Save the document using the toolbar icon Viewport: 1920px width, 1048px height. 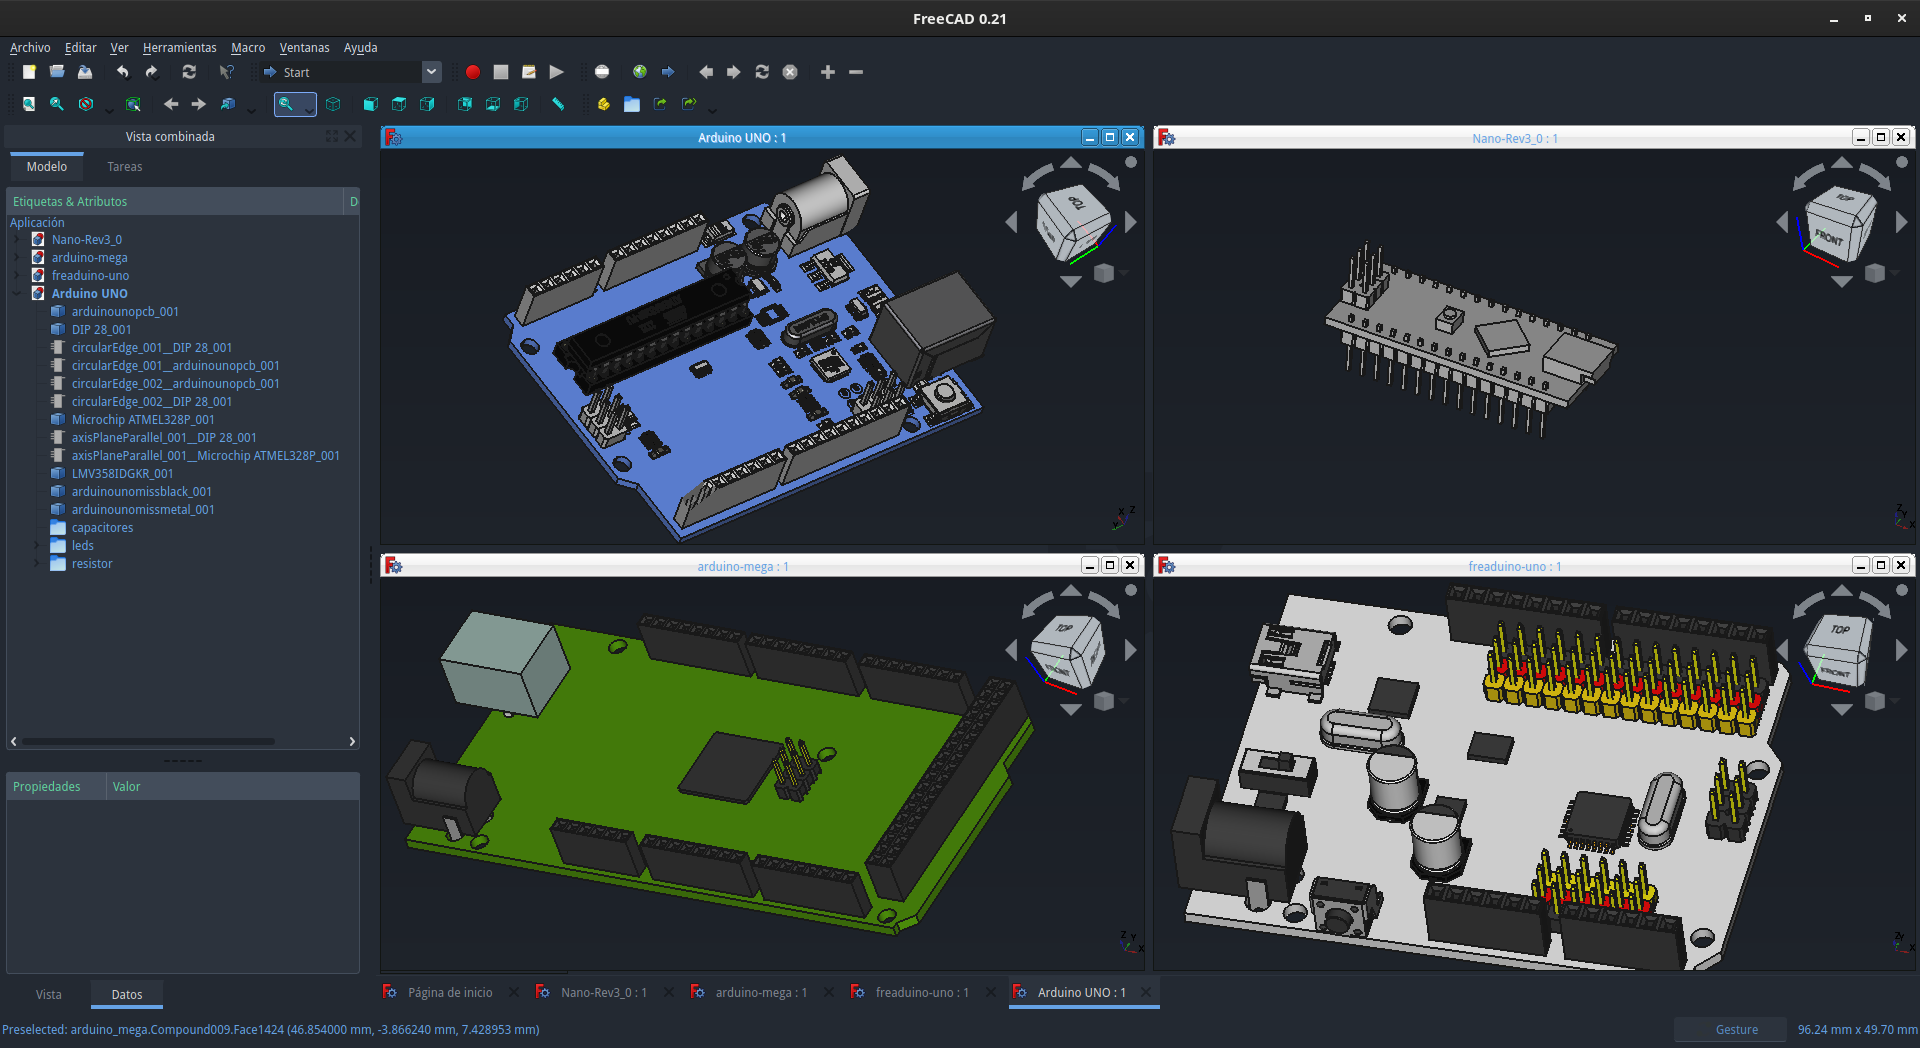(x=85, y=72)
